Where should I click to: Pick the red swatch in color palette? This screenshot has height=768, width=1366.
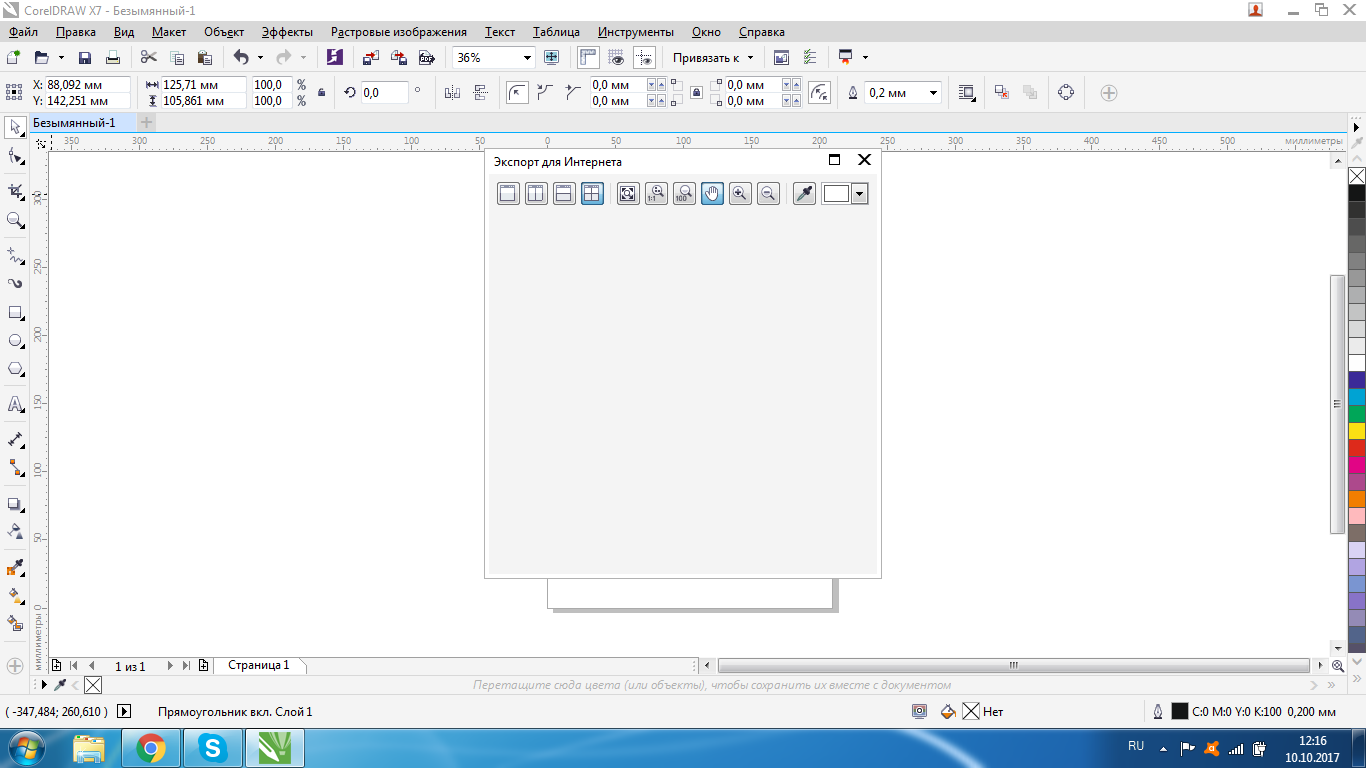pos(1357,448)
